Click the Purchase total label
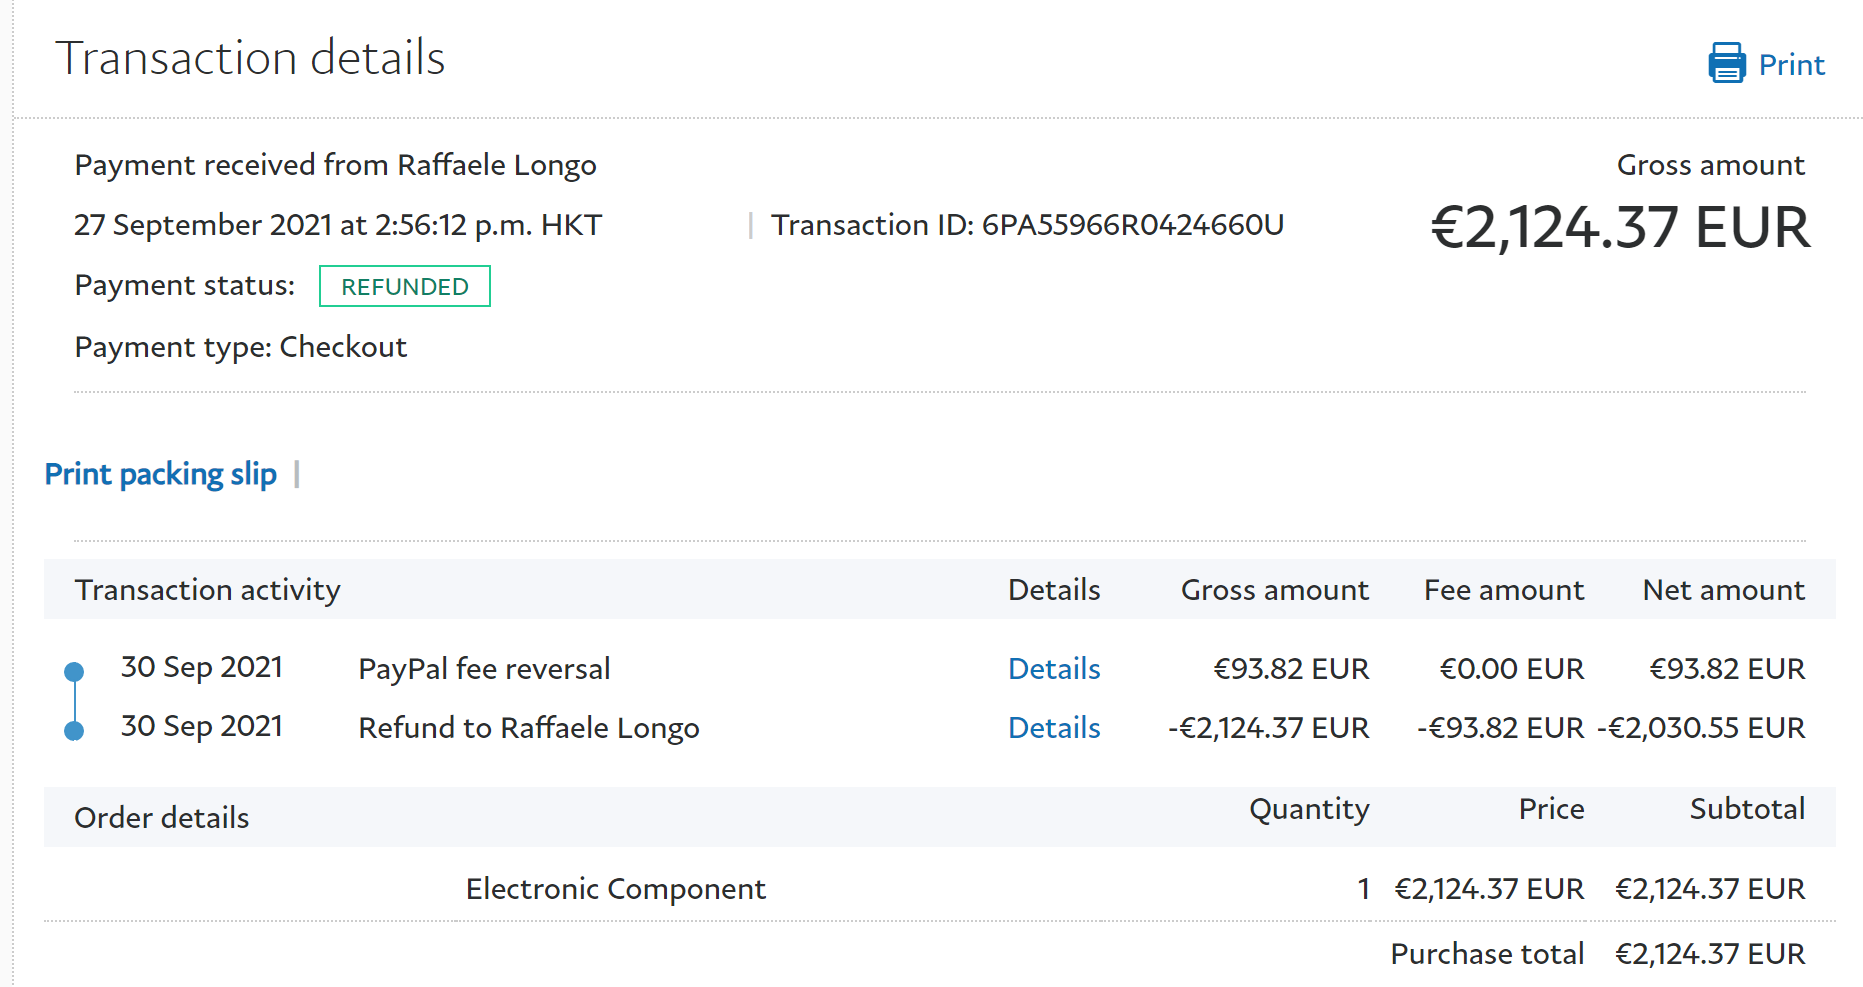Screen dimensions: 1863x987 pos(1486,954)
